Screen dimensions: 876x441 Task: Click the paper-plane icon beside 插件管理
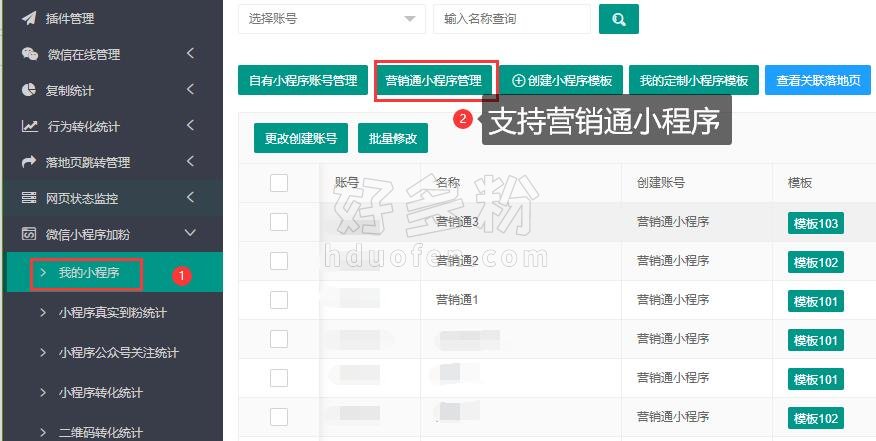(x=29, y=18)
